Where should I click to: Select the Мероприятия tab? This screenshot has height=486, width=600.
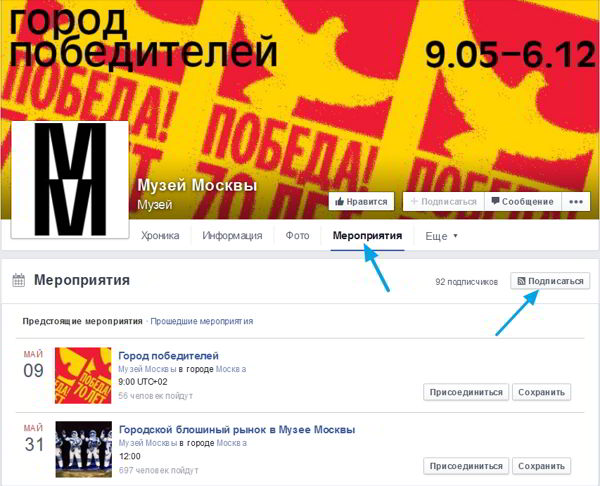pos(367,235)
